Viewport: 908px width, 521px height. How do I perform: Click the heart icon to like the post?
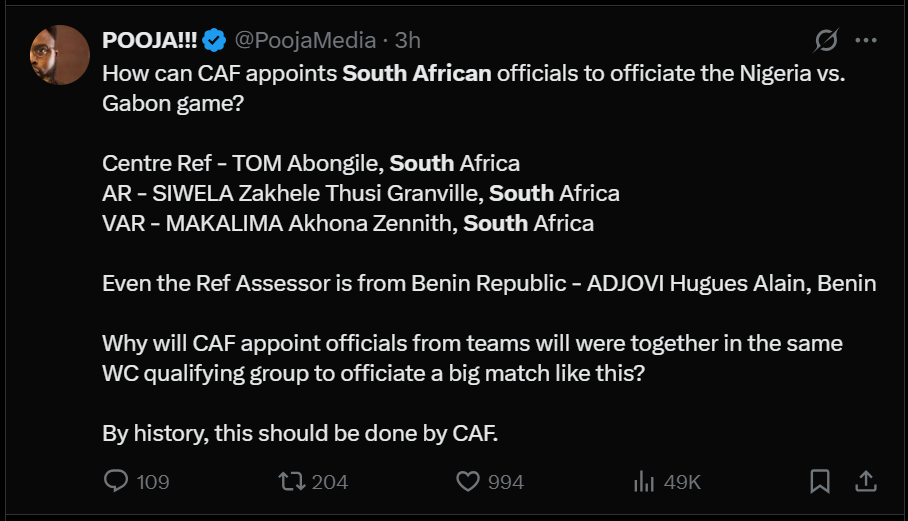point(468,482)
